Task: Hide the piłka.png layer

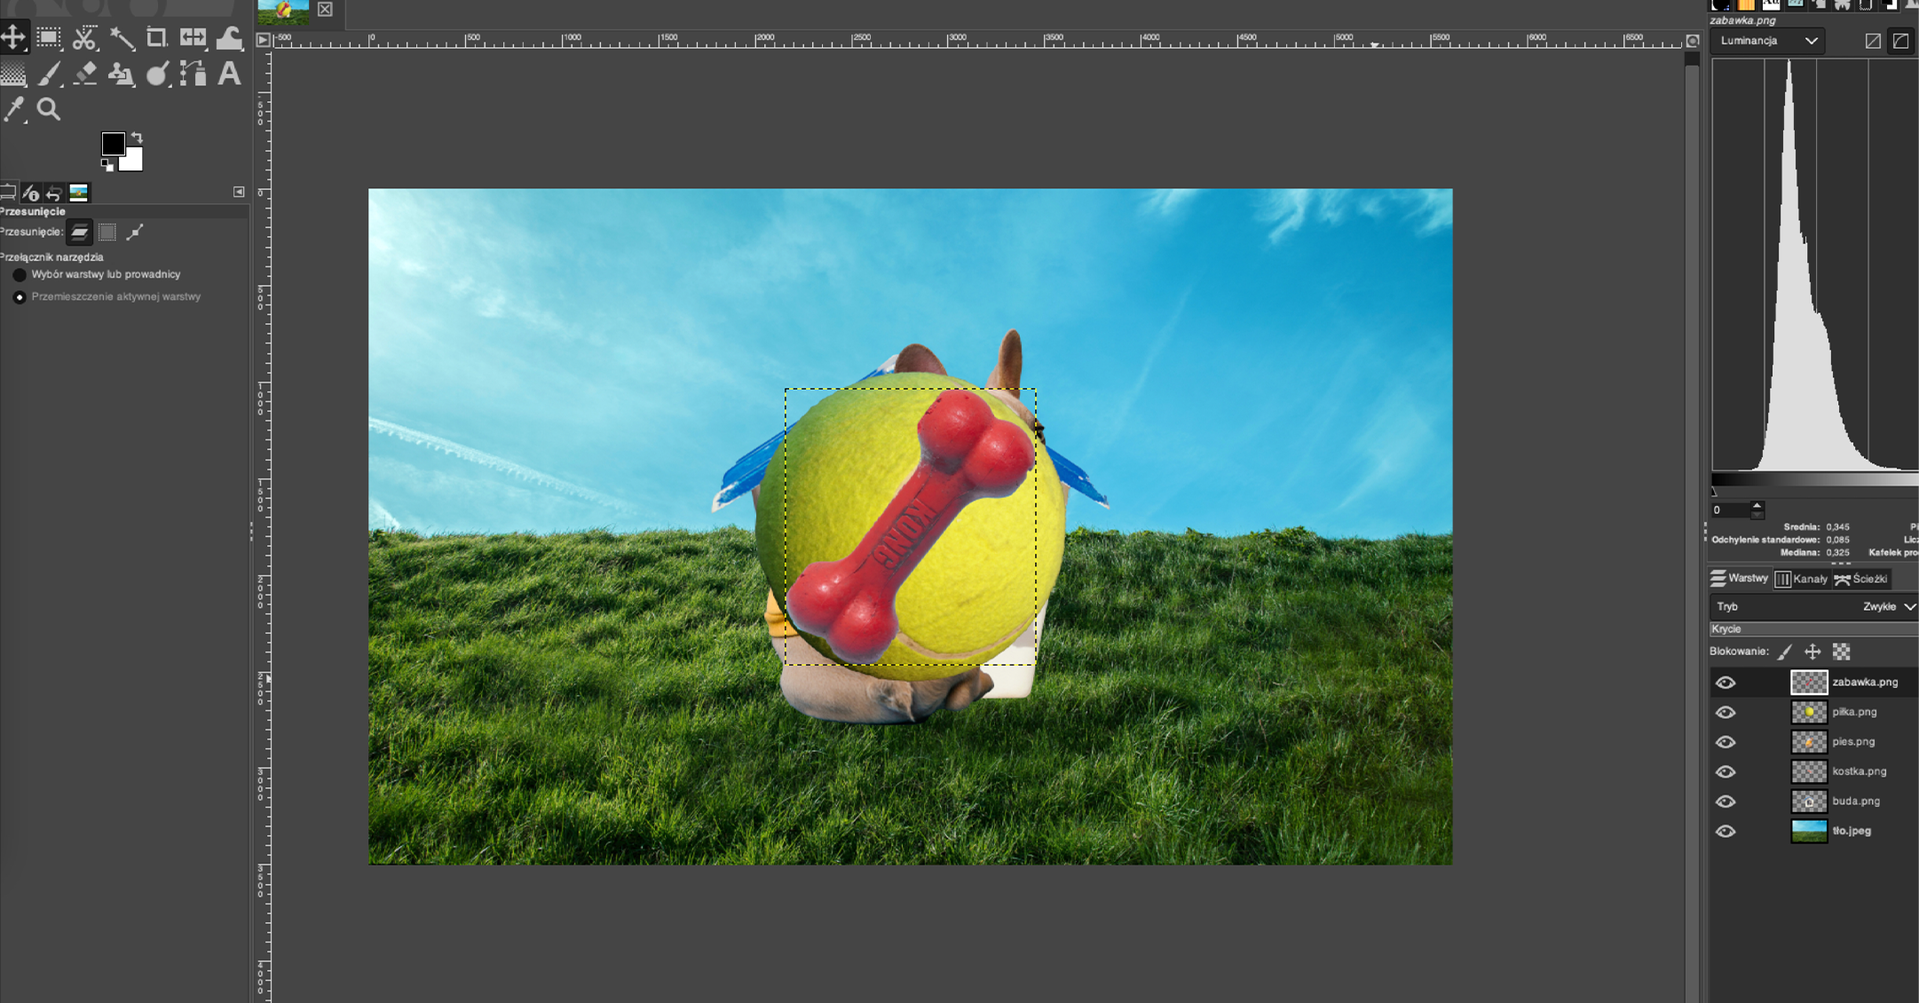Action: (1726, 713)
